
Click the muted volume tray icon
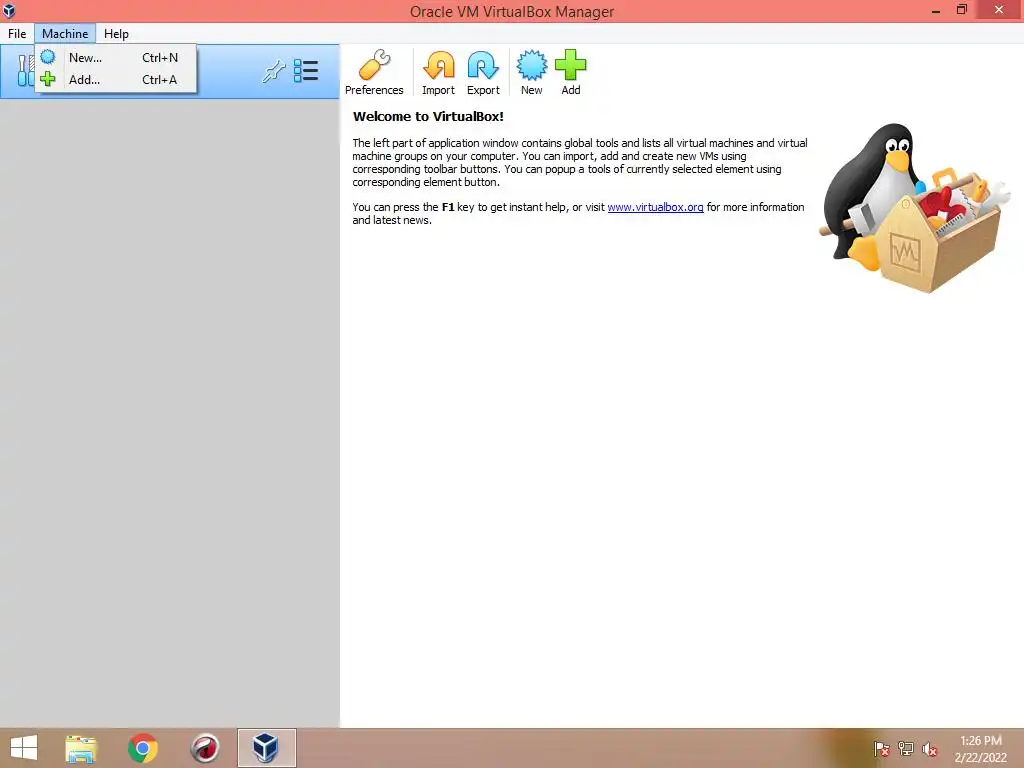coord(930,749)
